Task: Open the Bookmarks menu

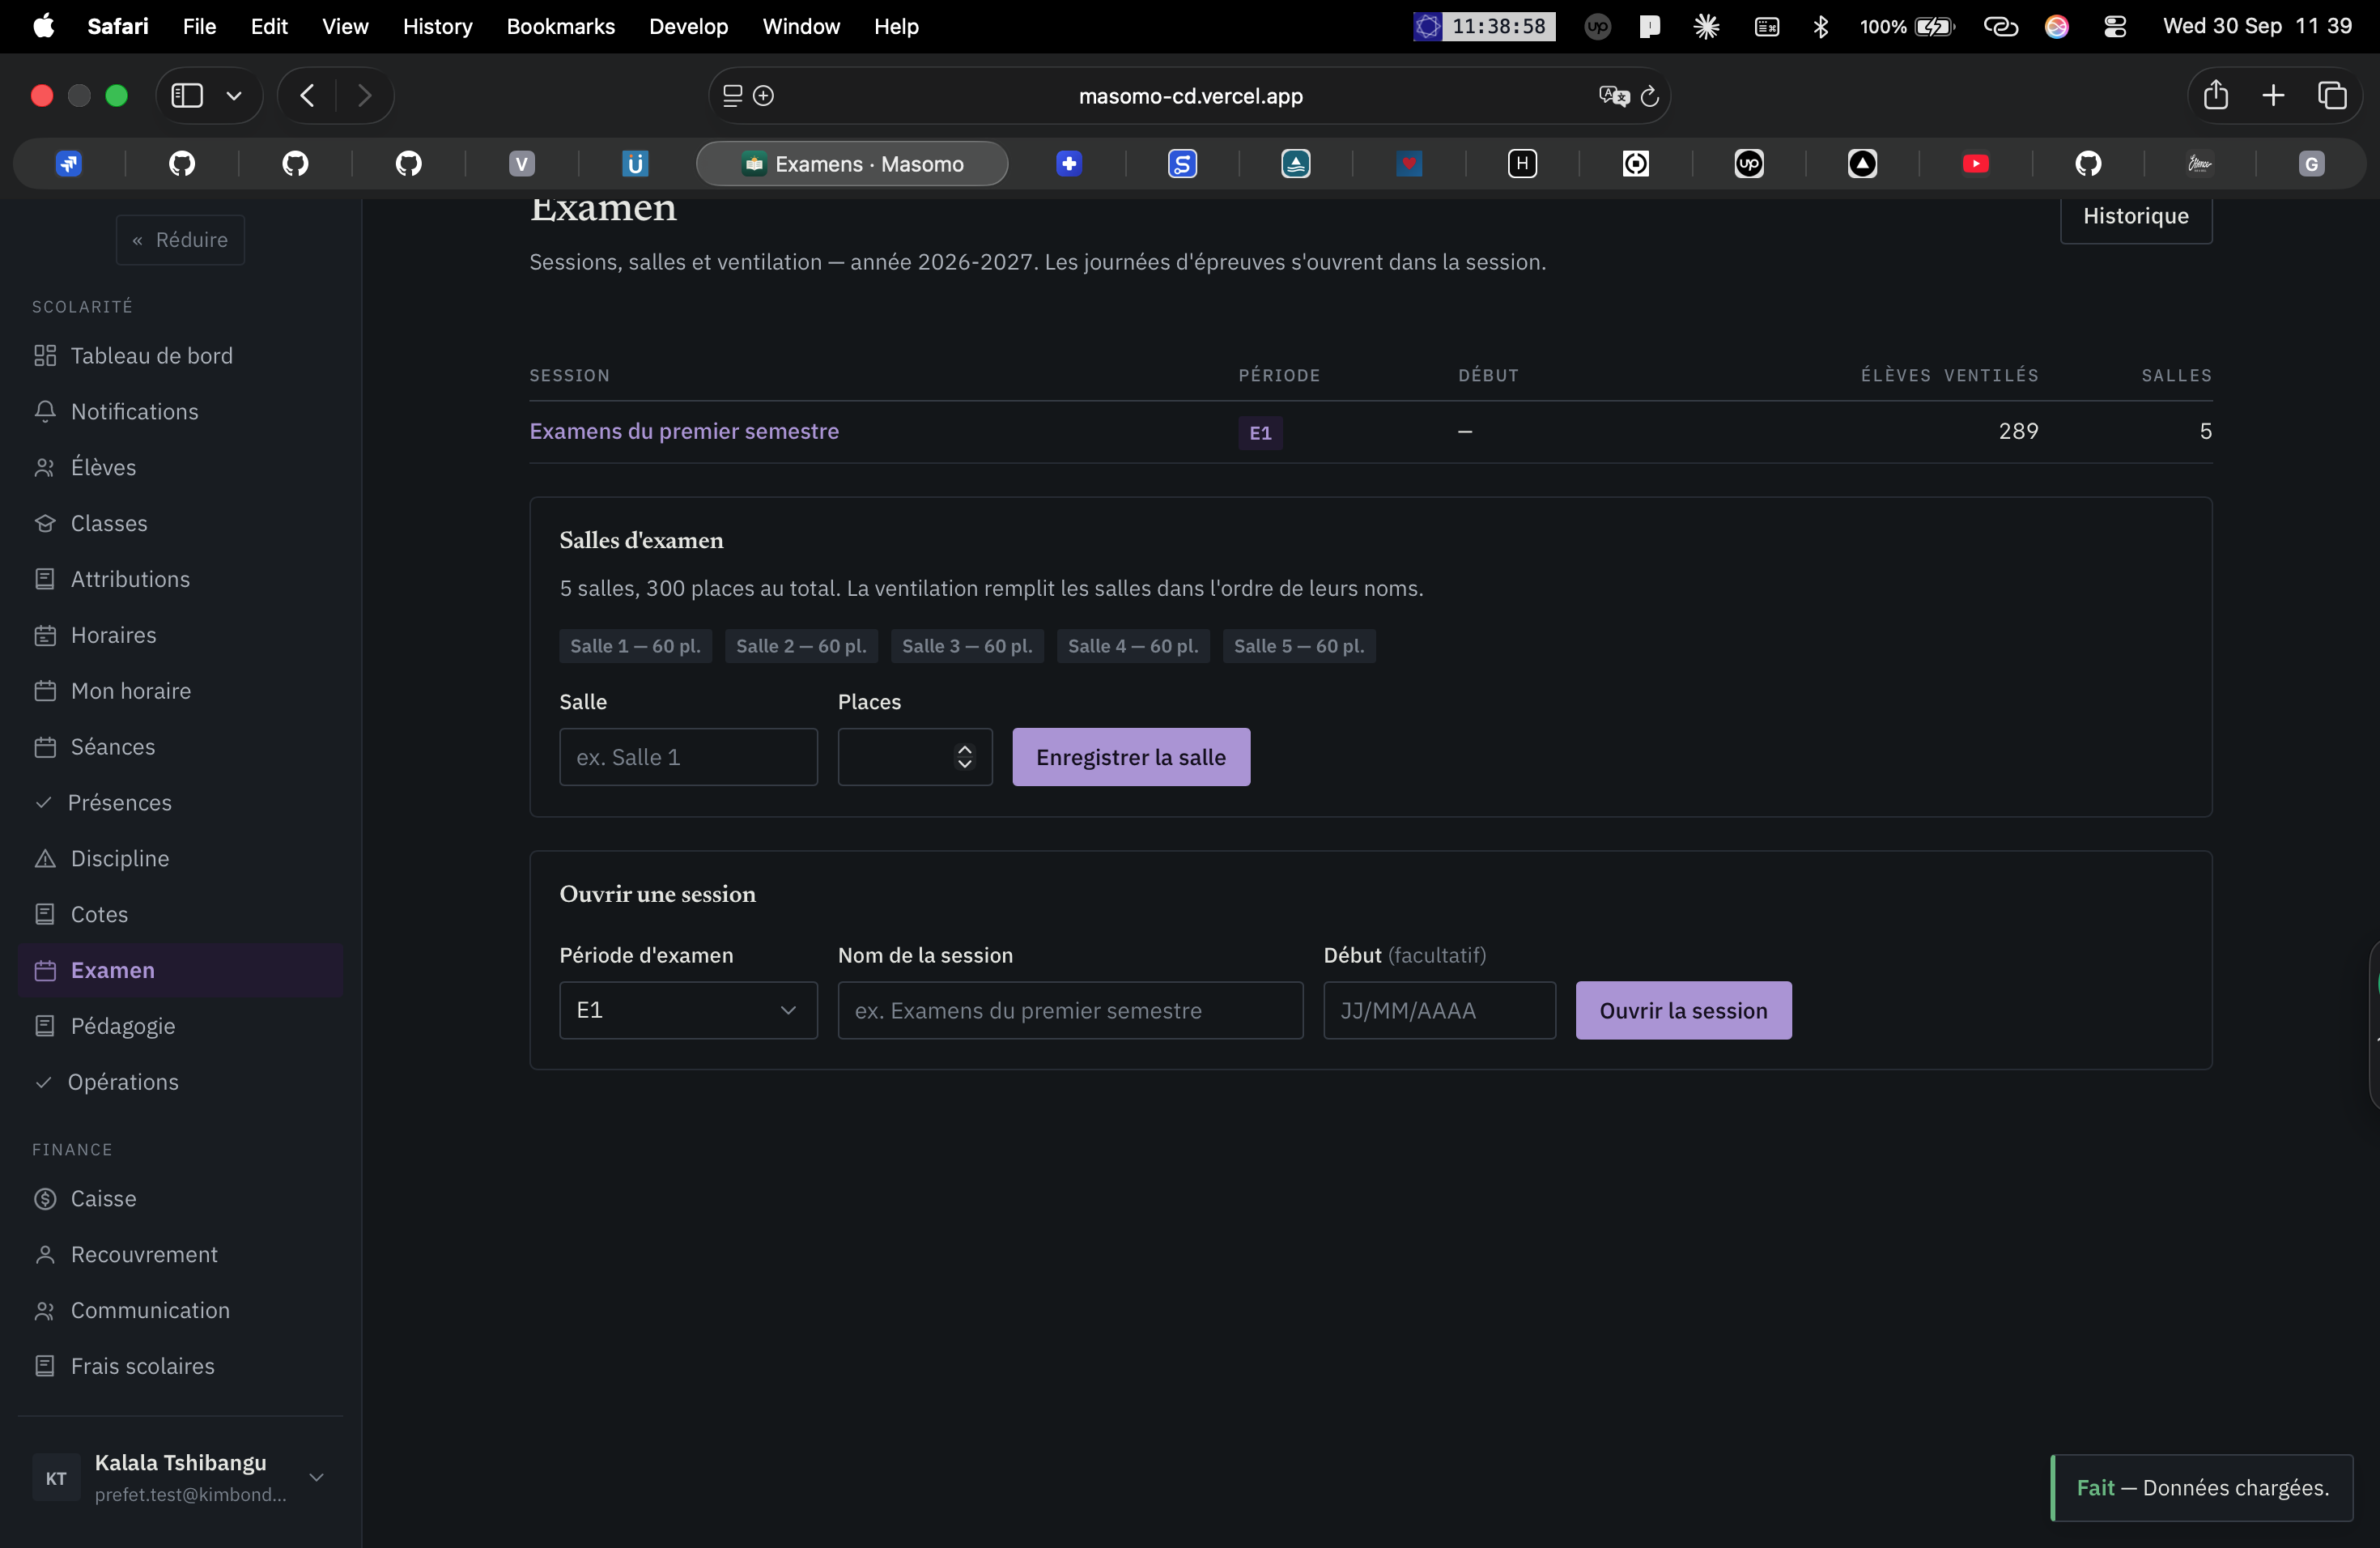Action: coord(560,27)
